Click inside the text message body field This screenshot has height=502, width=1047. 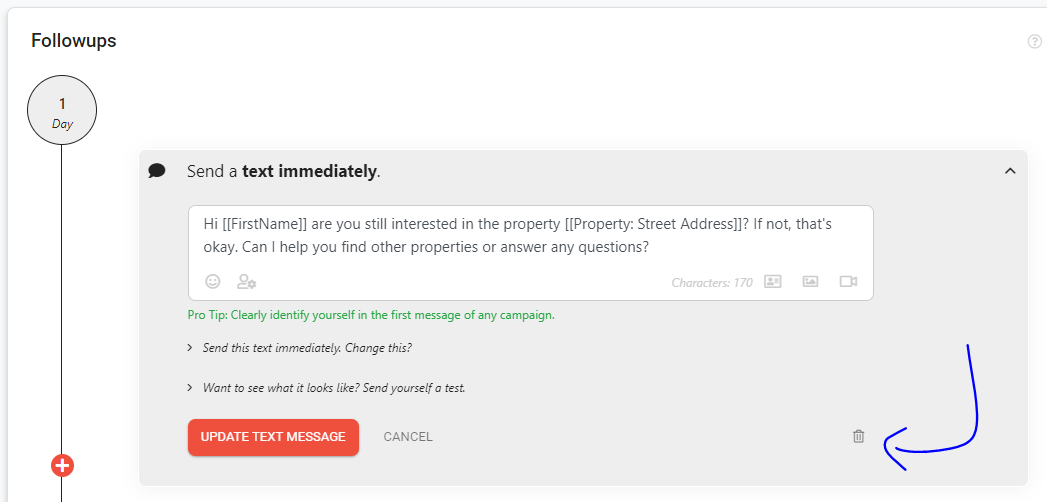click(x=530, y=236)
